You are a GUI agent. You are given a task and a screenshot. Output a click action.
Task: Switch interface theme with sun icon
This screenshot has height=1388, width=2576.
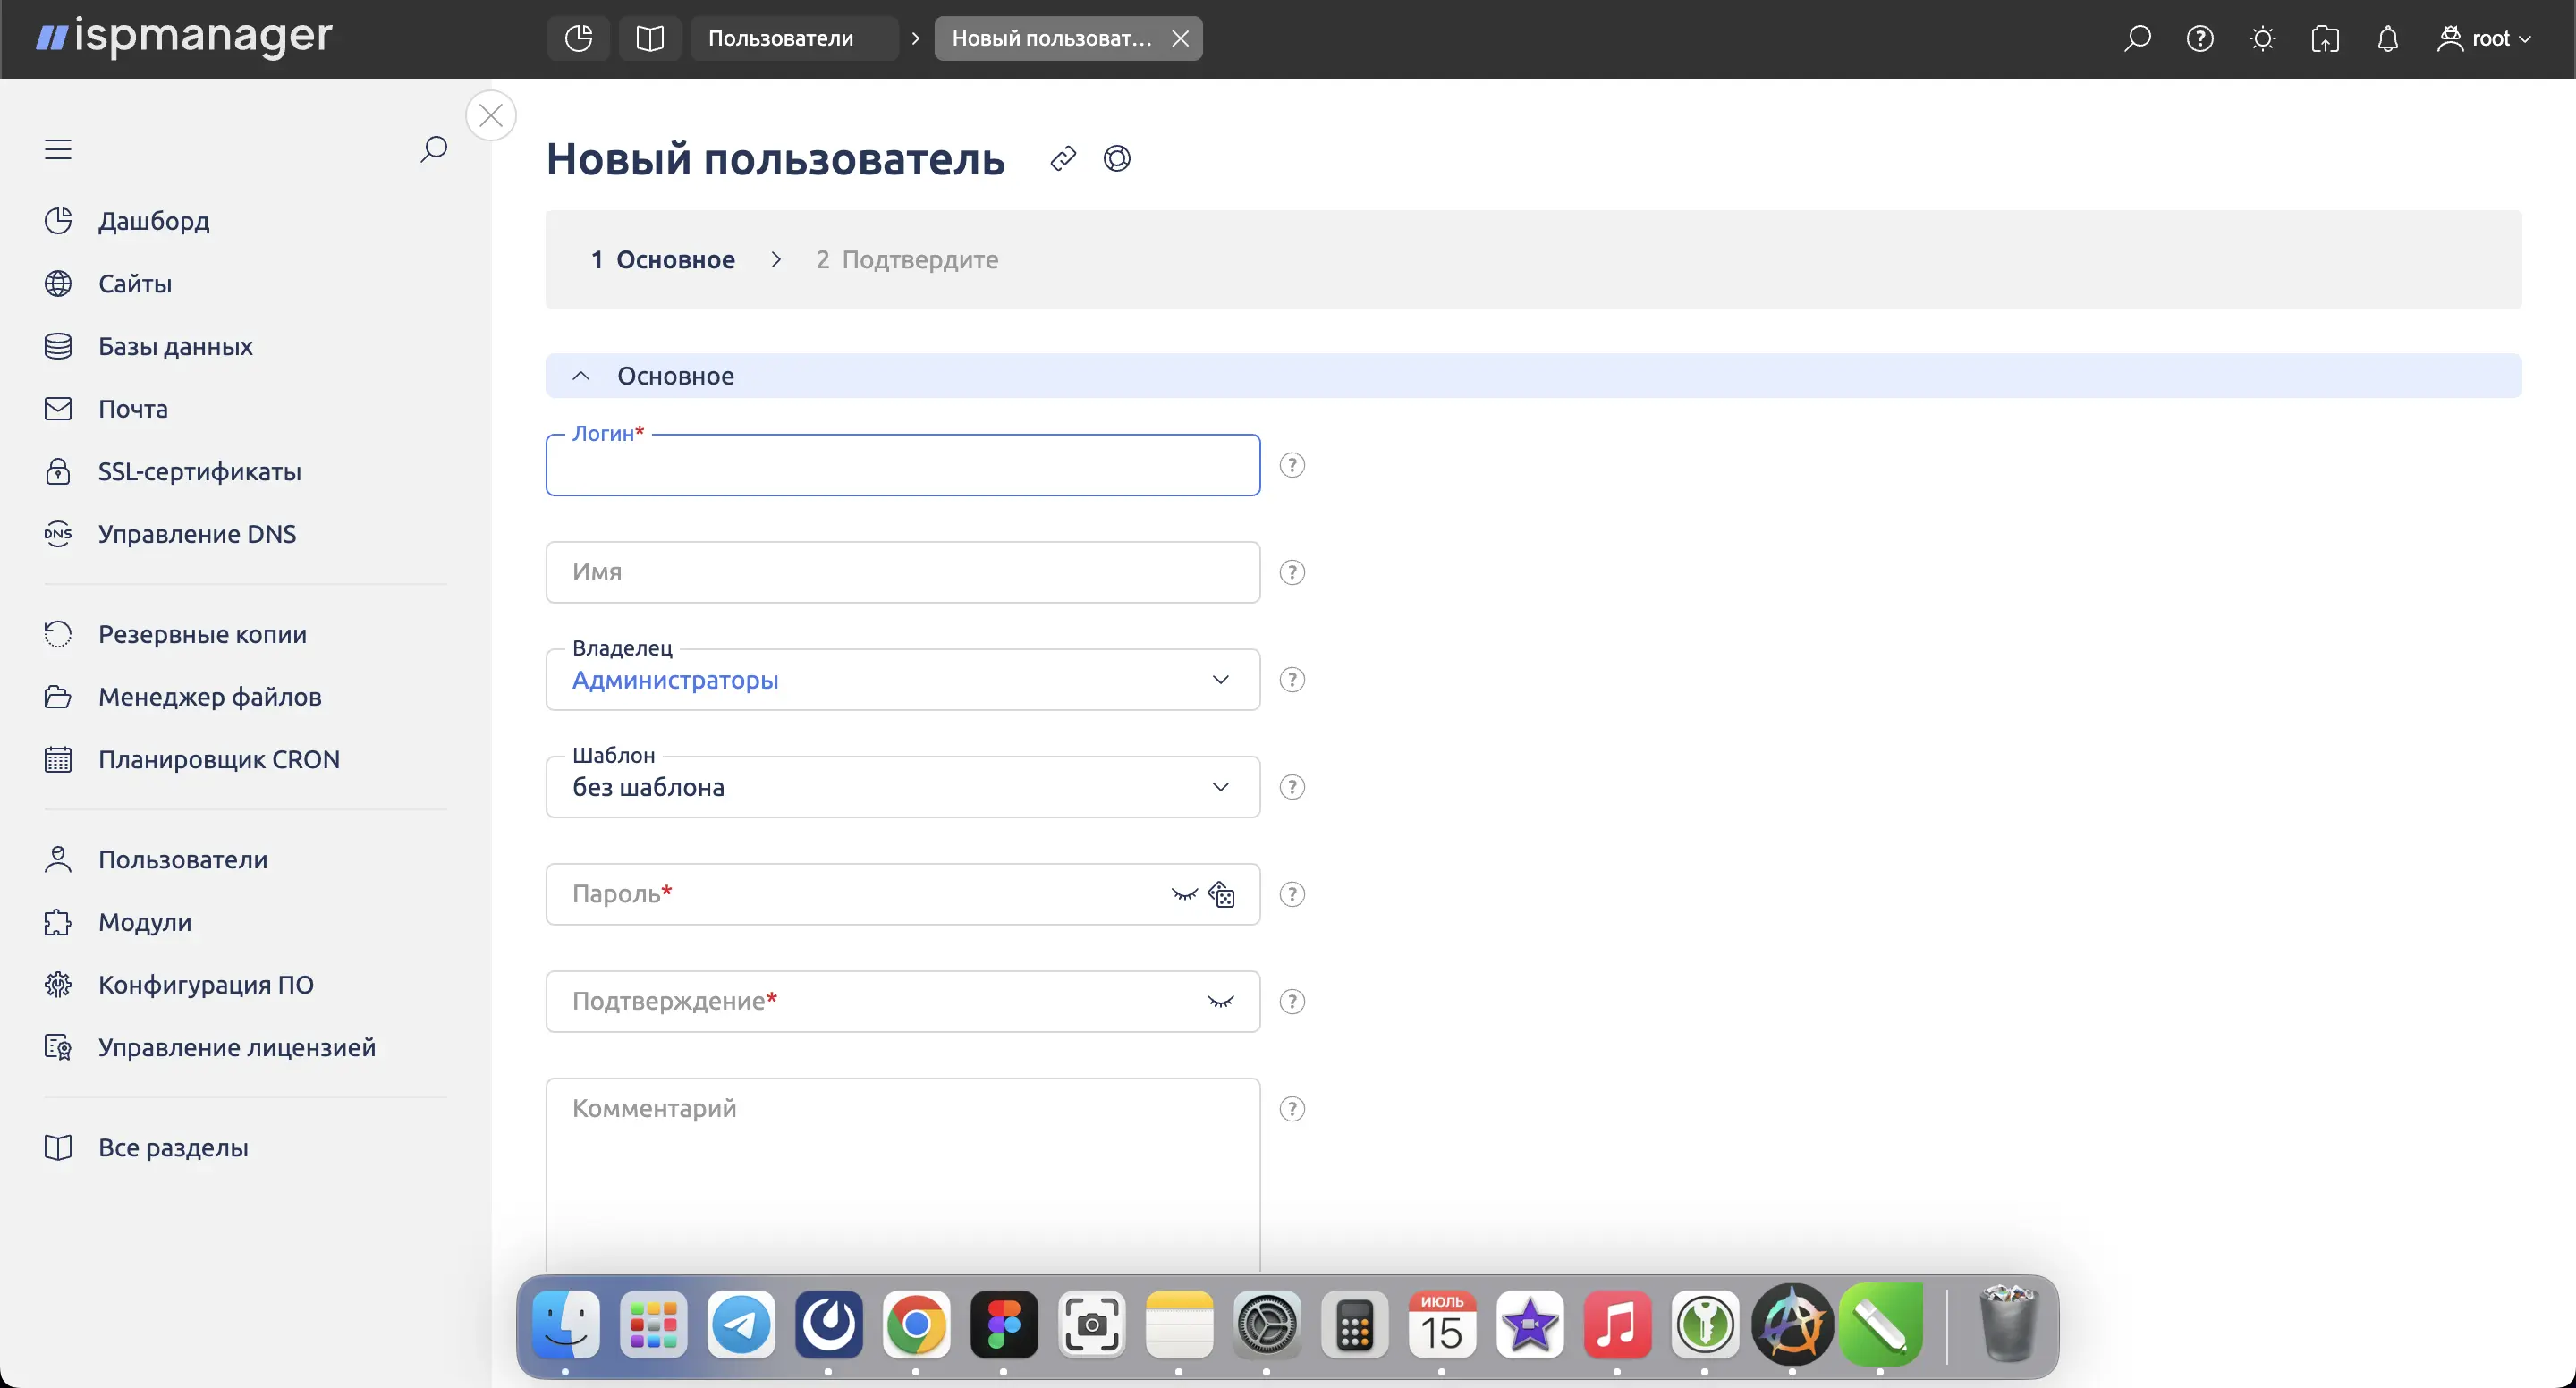tap(2263, 38)
